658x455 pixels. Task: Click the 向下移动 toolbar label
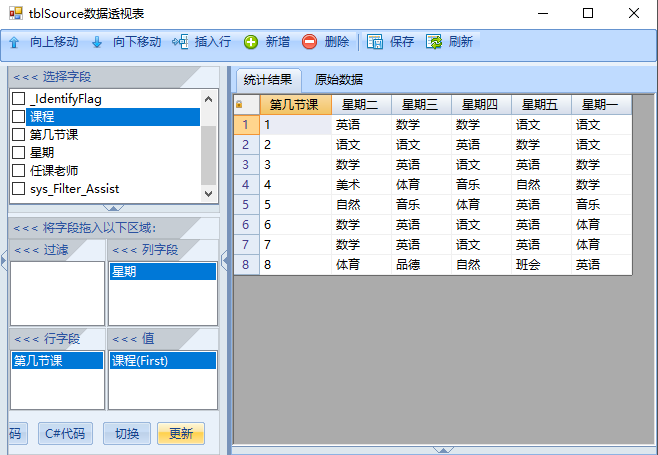[x=137, y=42]
